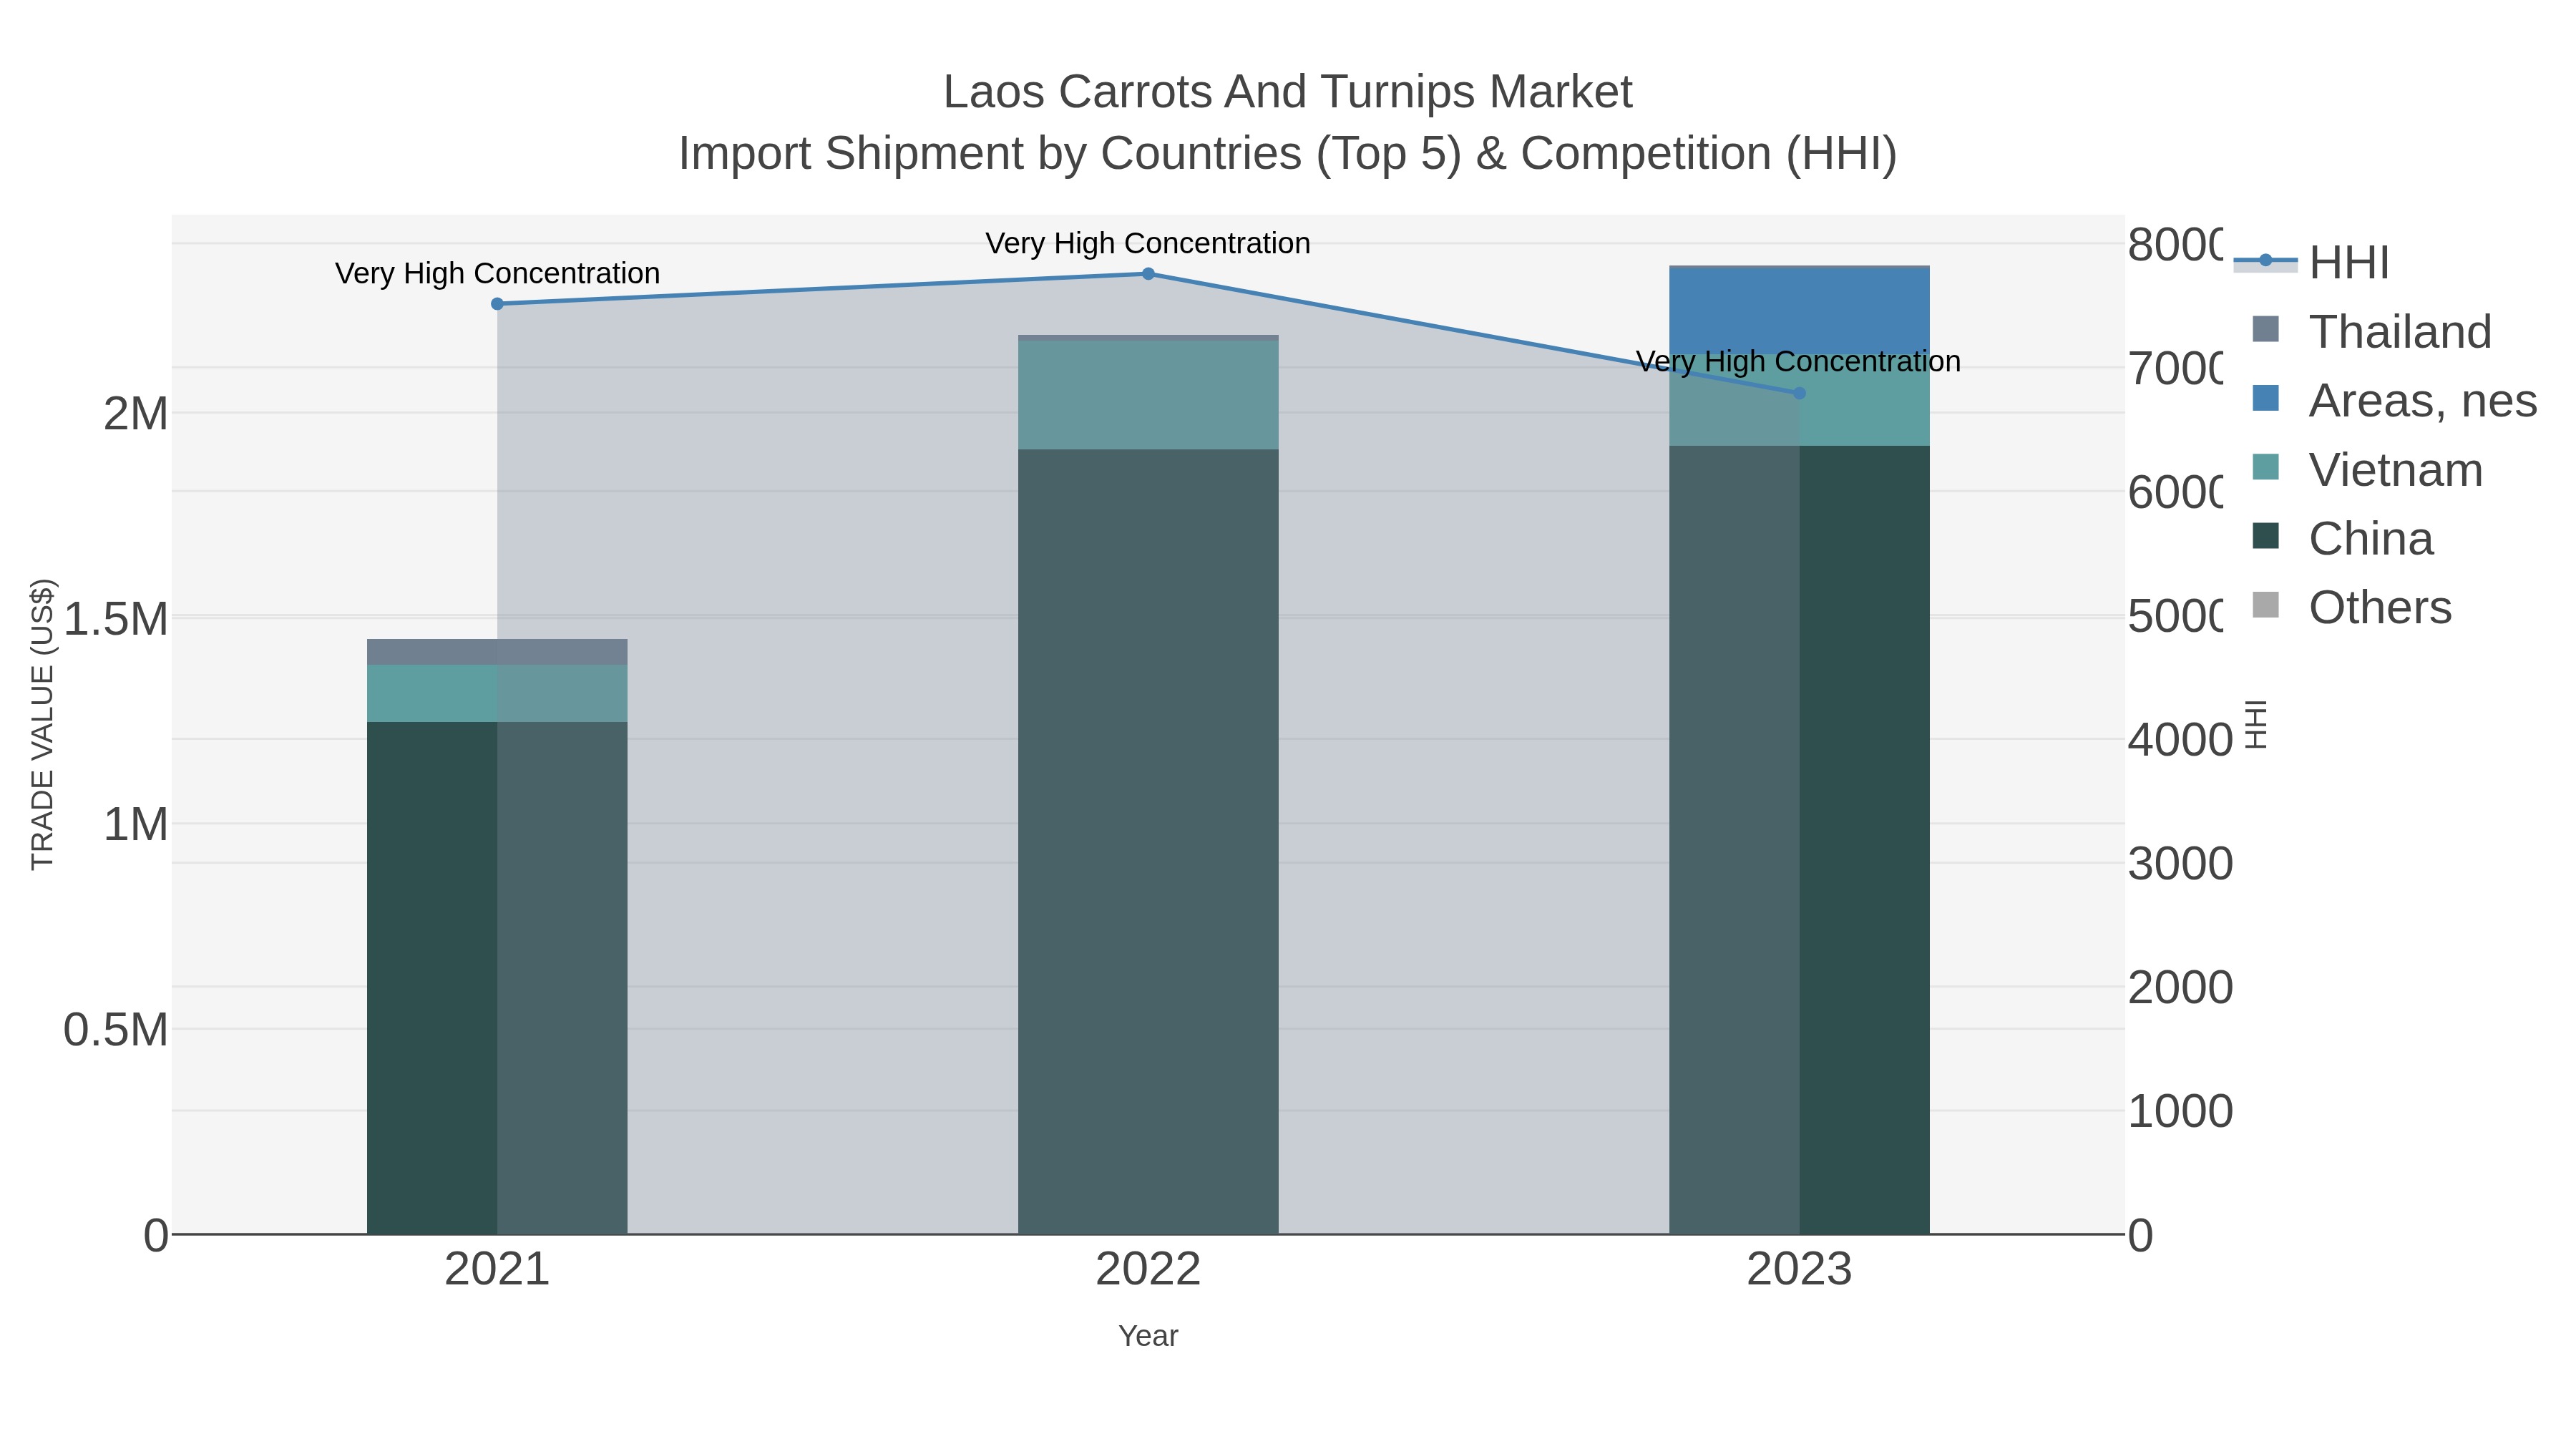The height and width of the screenshot is (1449, 2576).
Task: Click the 2022 Vietnam bar segment
Action: (1148, 395)
